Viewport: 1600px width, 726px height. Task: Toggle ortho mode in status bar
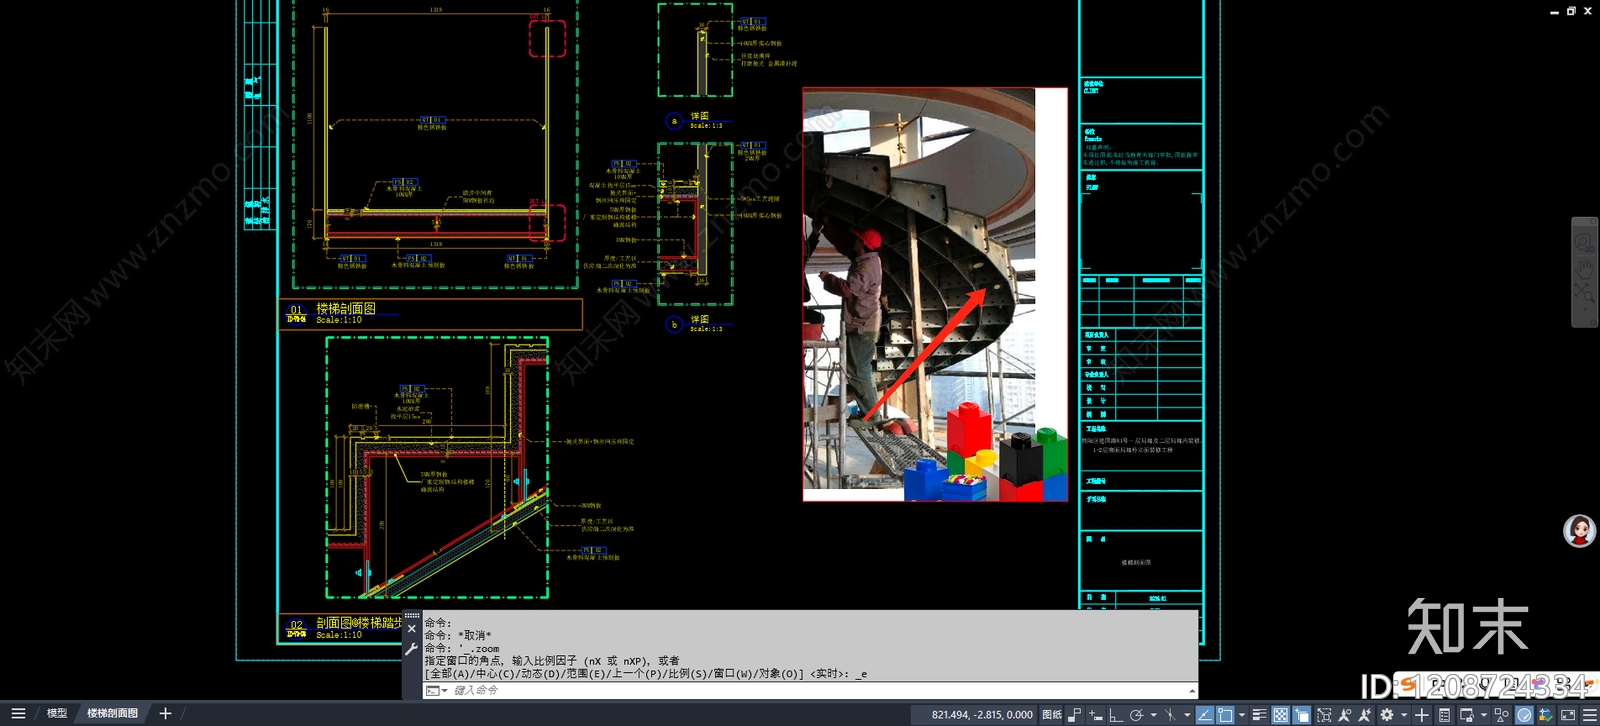[1116, 715]
